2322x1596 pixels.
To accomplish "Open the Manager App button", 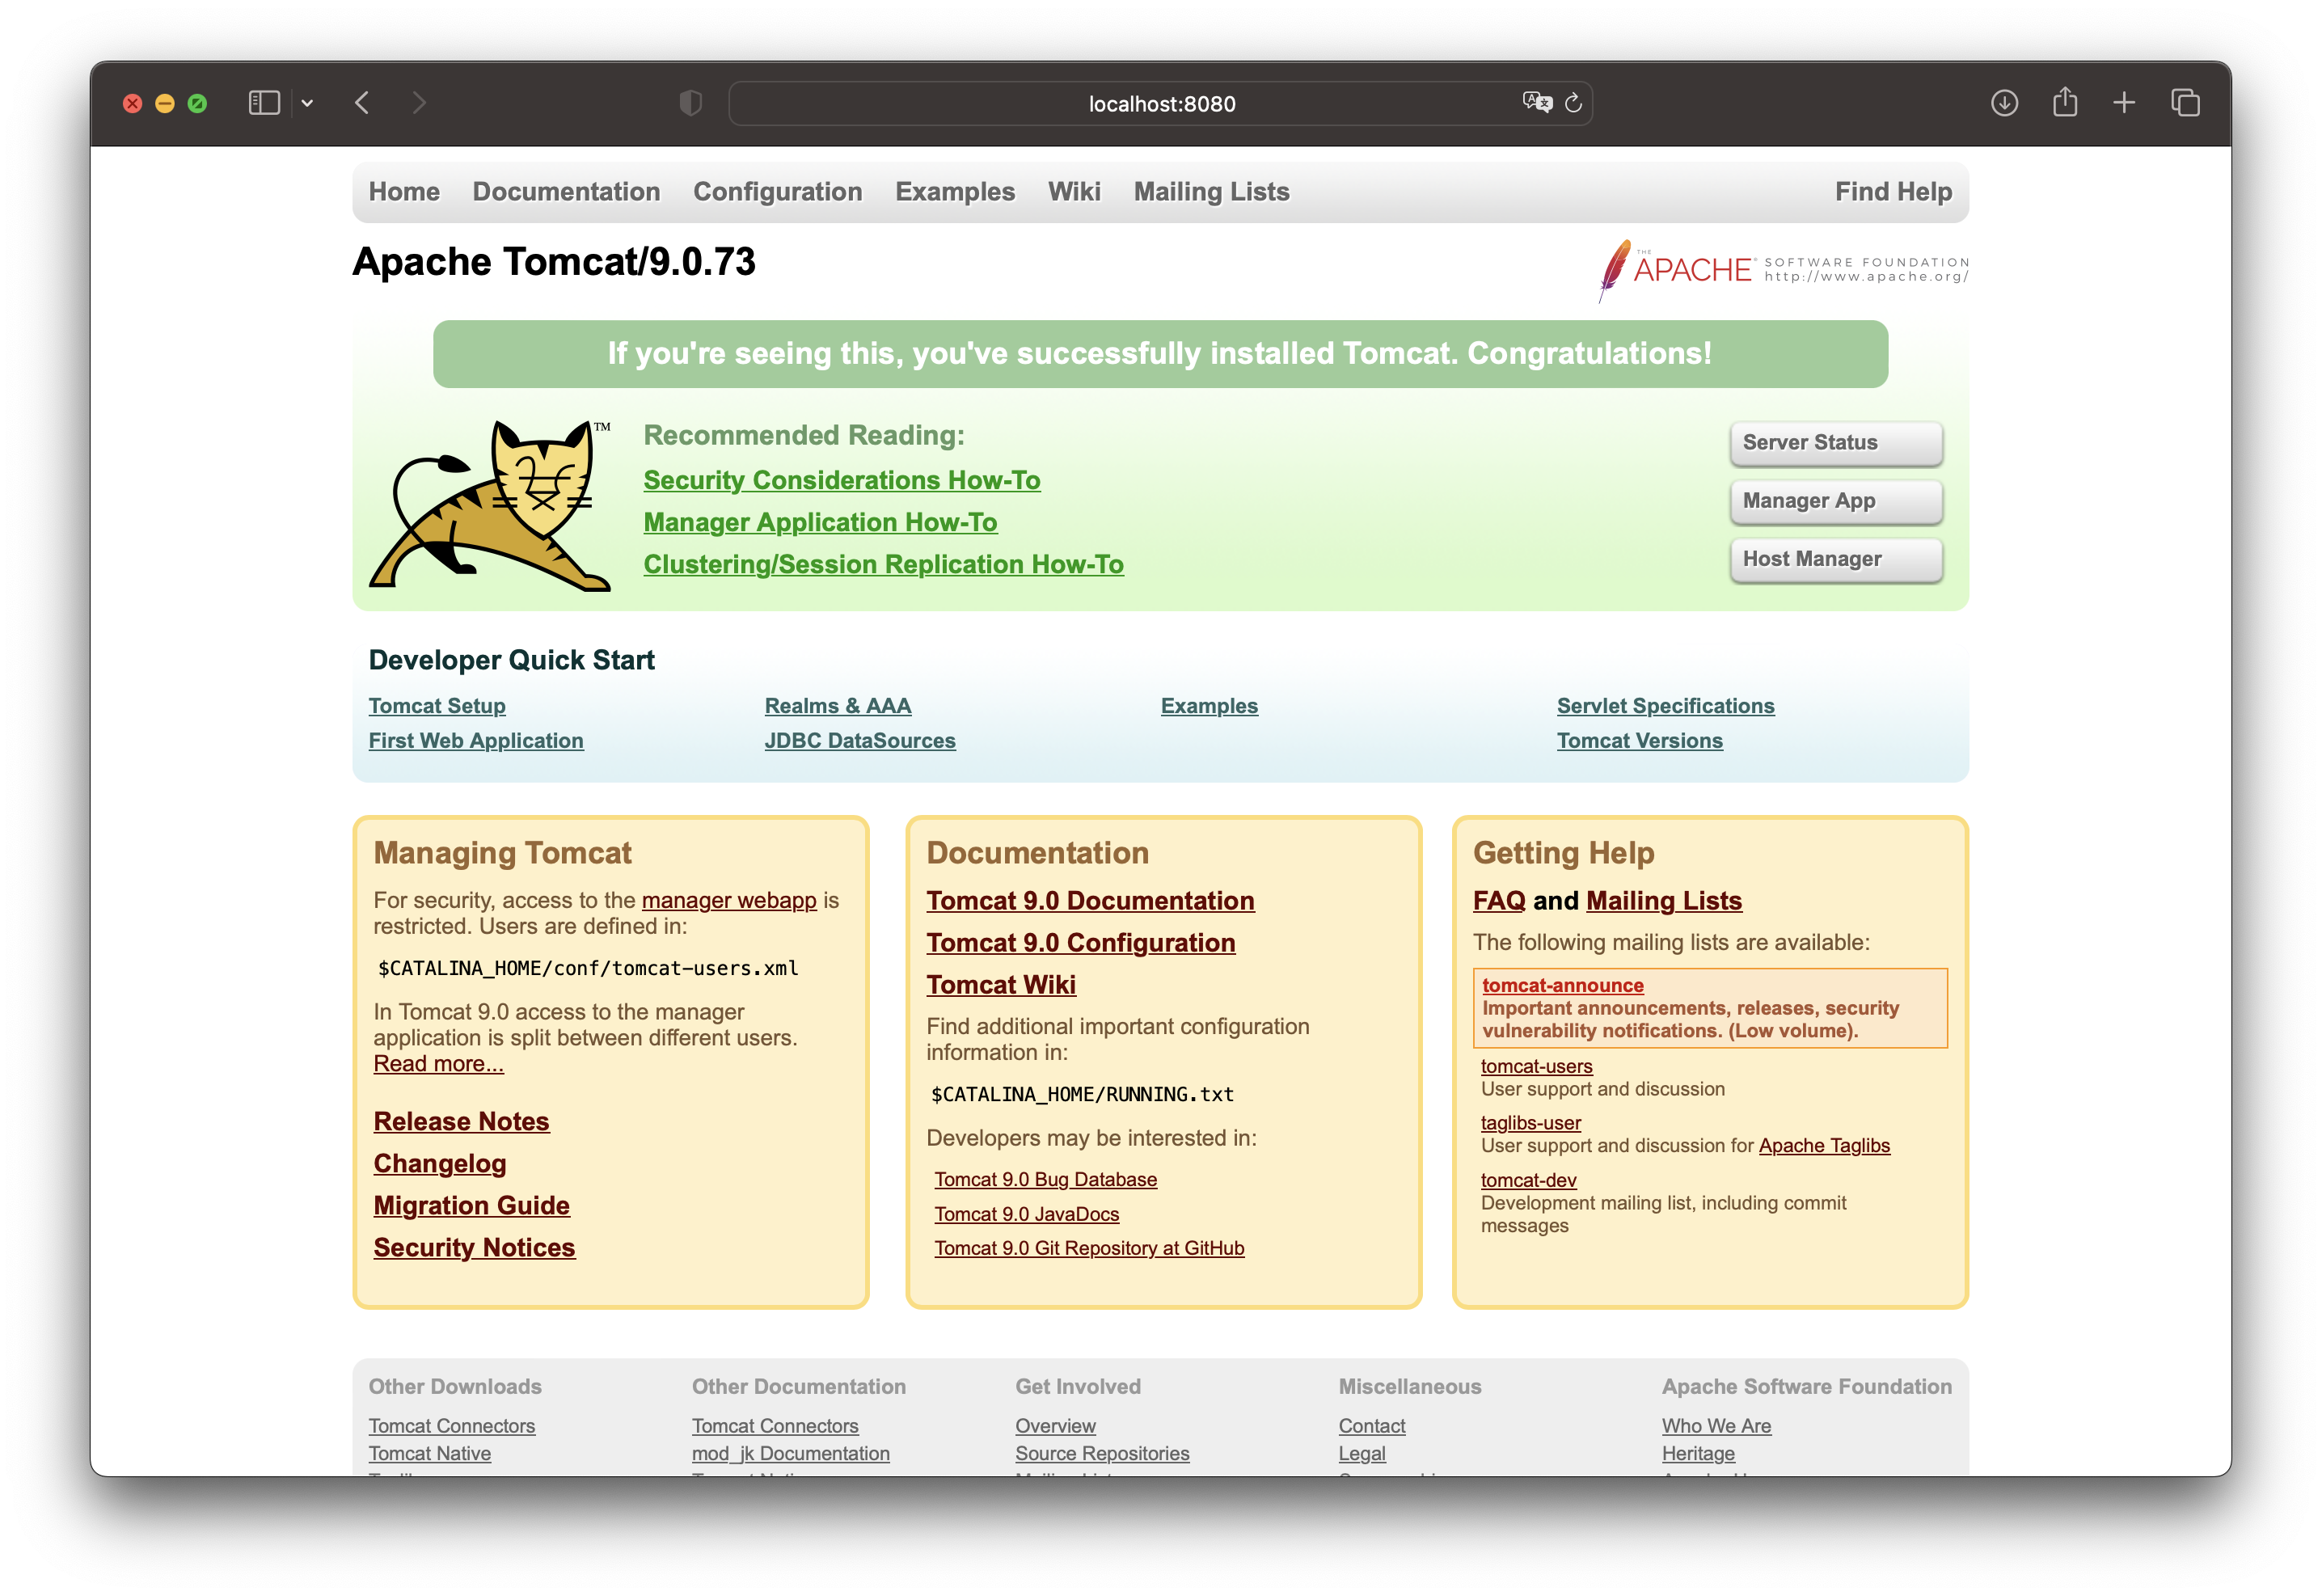I will point(1835,501).
